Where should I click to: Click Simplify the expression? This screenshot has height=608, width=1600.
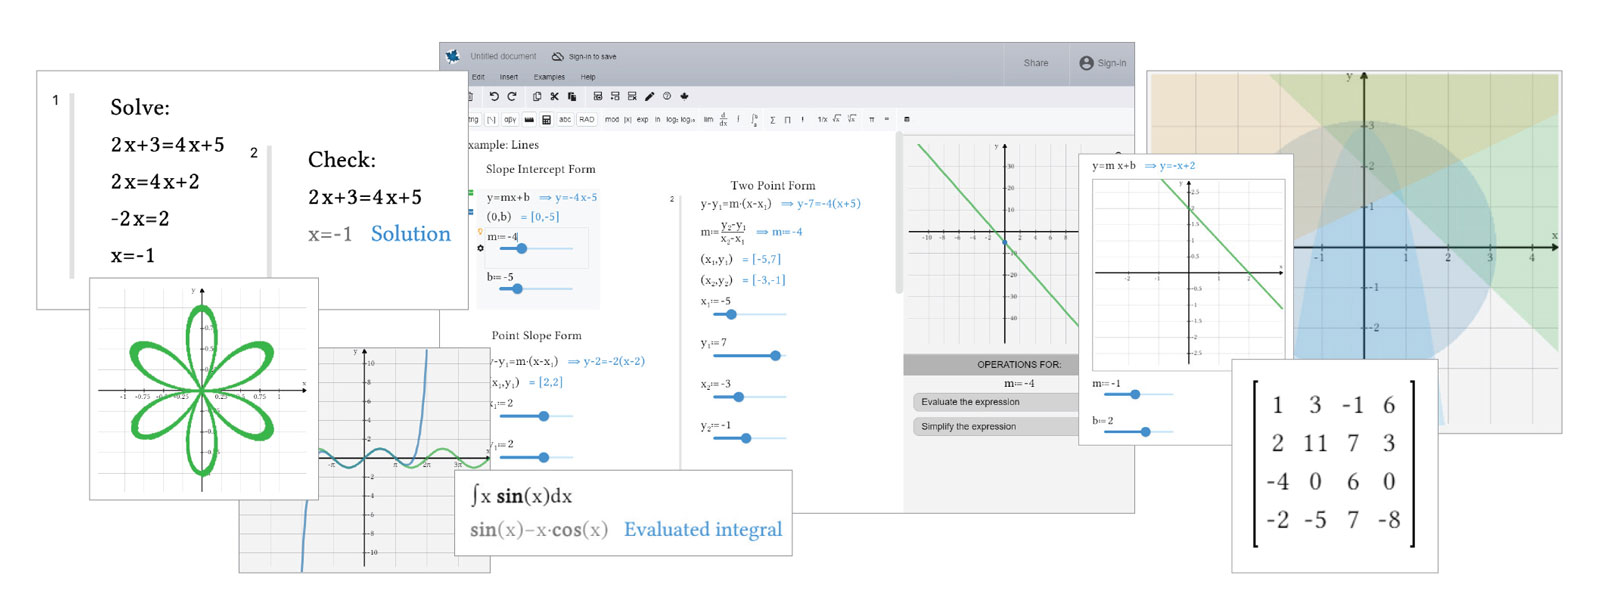coord(994,427)
